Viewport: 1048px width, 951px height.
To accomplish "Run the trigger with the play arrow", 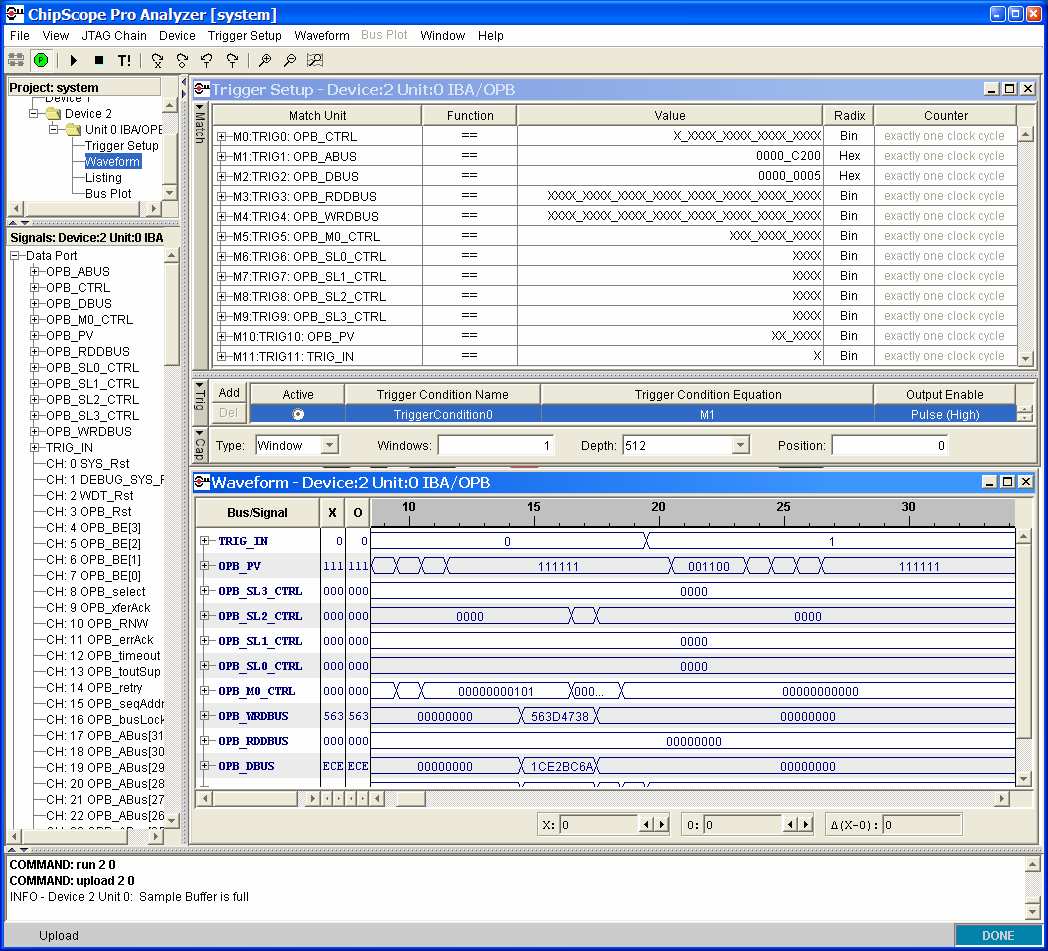I will 74,60.
